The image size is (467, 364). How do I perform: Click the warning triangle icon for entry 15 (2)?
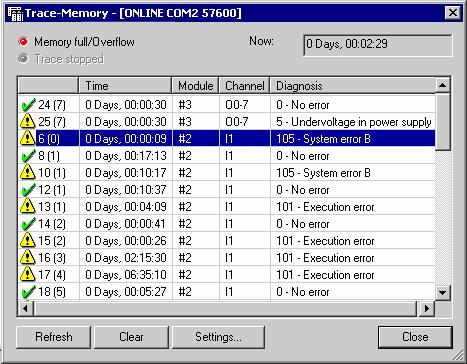click(28, 240)
